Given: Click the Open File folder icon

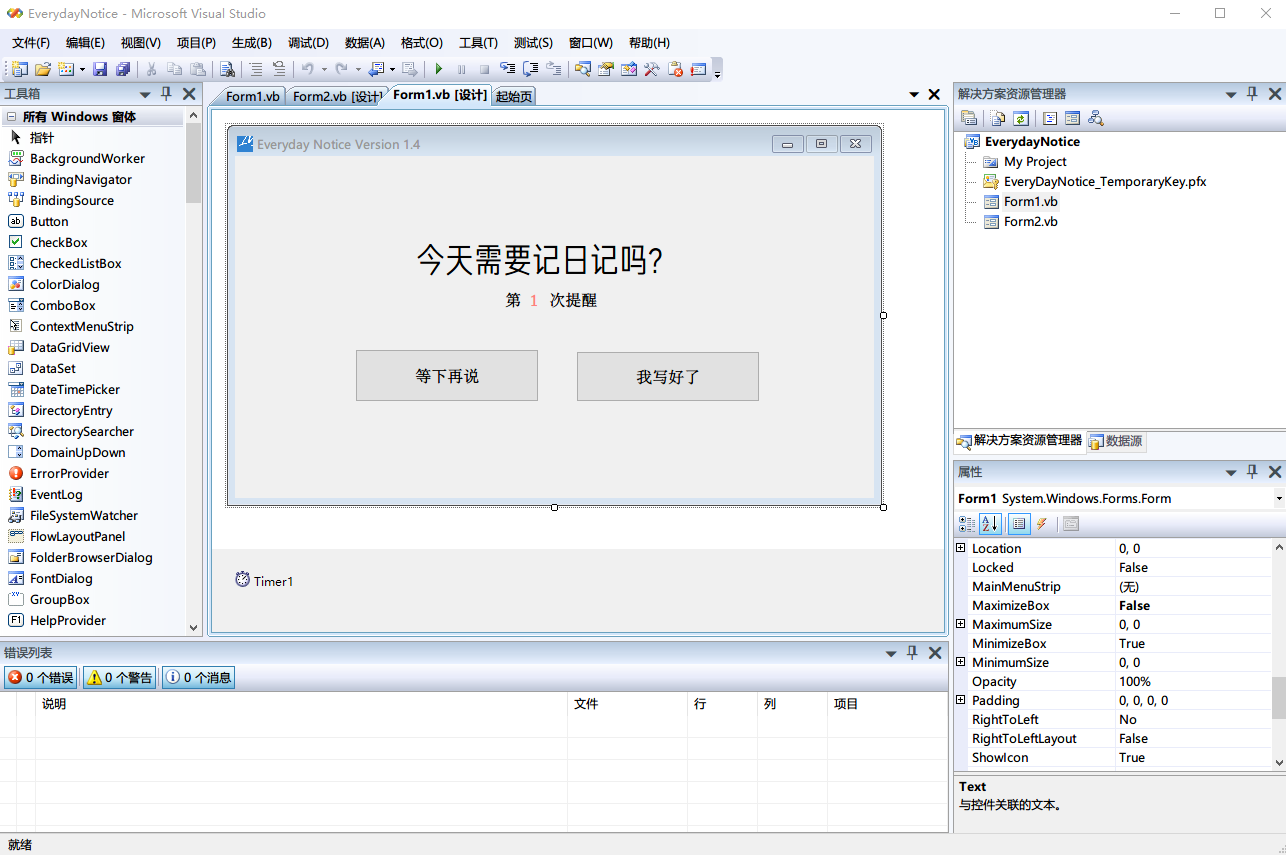Looking at the screenshot, I should pyautogui.click(x=42, y=69).
